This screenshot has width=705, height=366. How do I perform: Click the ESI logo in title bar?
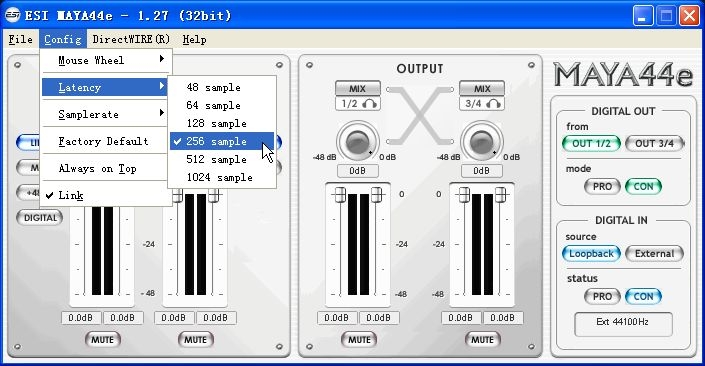13,15
